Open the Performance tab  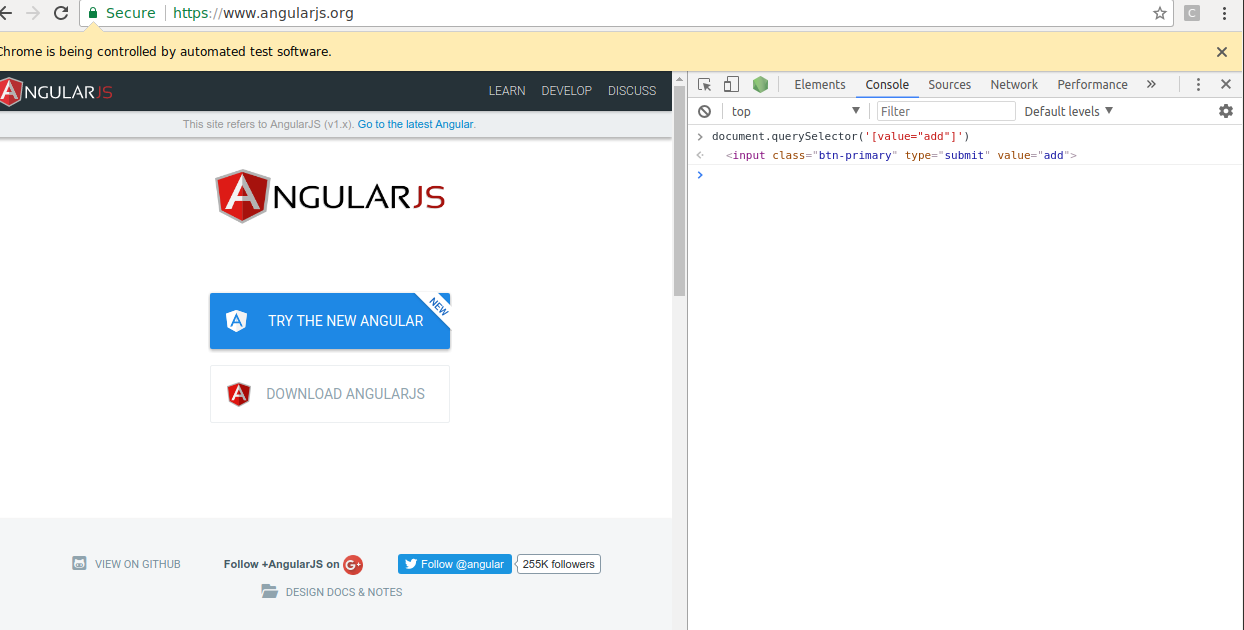coord(1092,85)
